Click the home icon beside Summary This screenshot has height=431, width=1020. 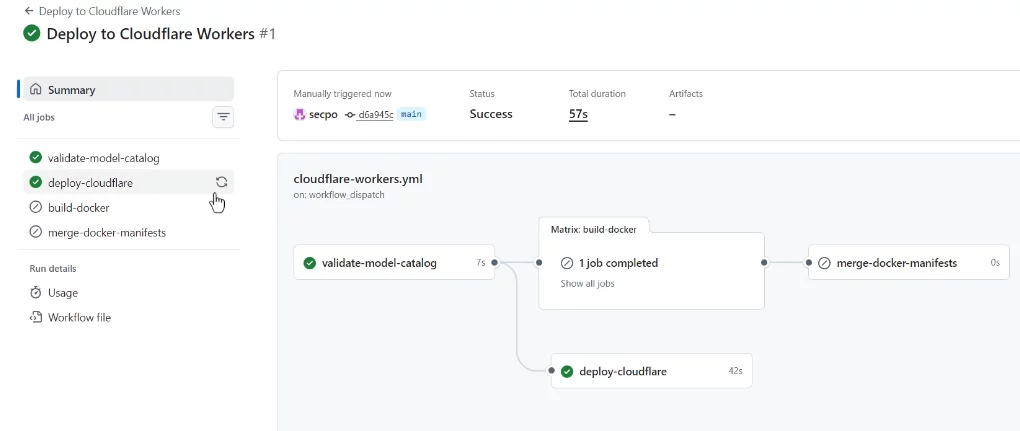(36, 89)
